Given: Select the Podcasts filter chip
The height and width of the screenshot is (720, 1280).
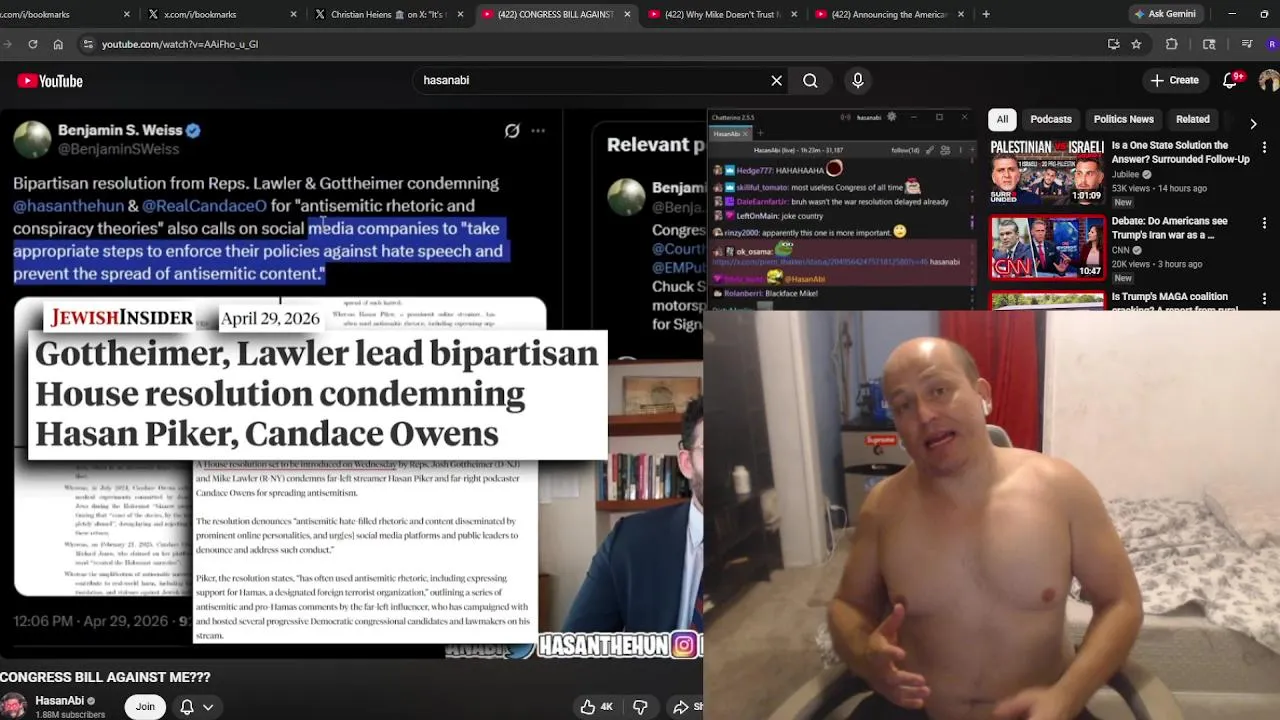Looking at the screenshot, I should pyautogui.click(x=1051, y=119).
